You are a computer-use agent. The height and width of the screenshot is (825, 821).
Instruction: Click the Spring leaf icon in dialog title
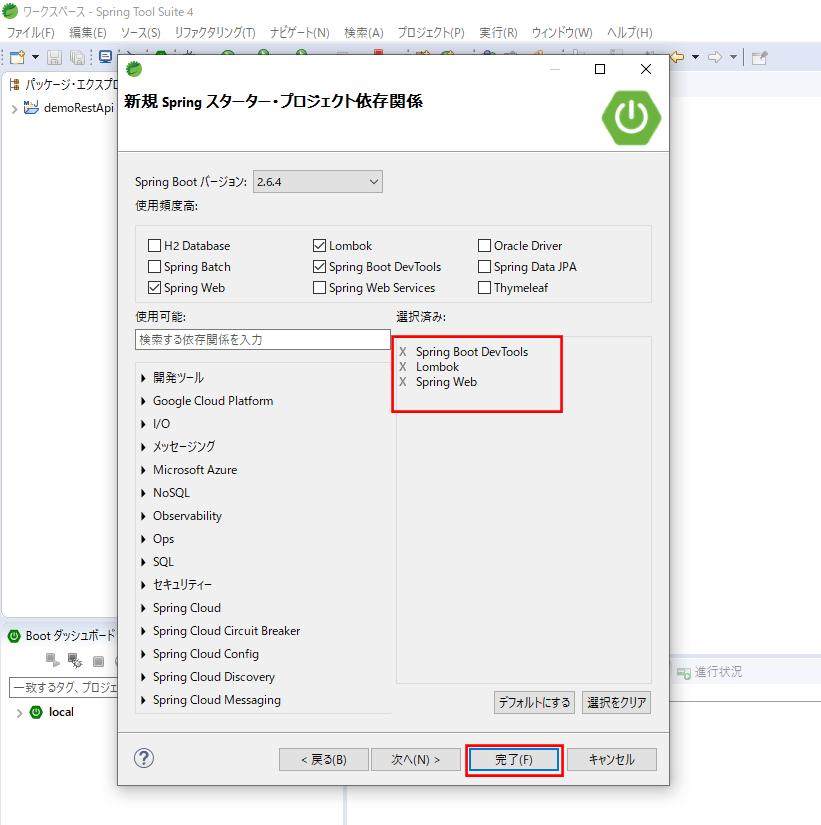tap(134, 69)
